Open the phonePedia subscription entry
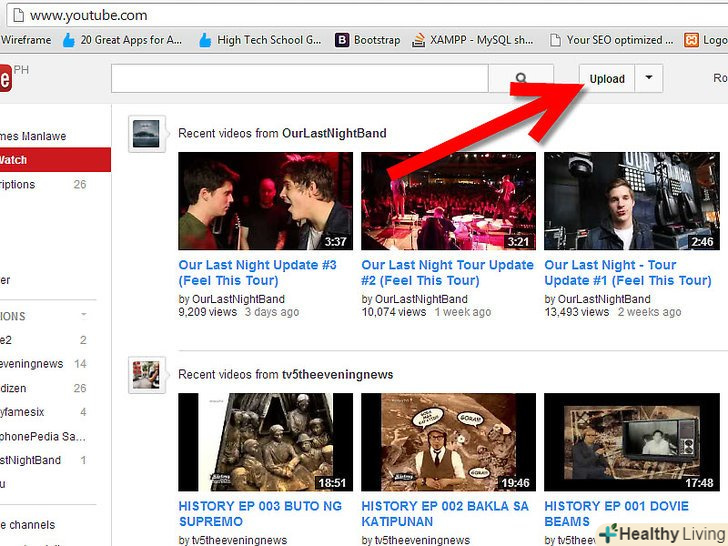This screenshot has width=728, height=546. [x=44, y=436]
